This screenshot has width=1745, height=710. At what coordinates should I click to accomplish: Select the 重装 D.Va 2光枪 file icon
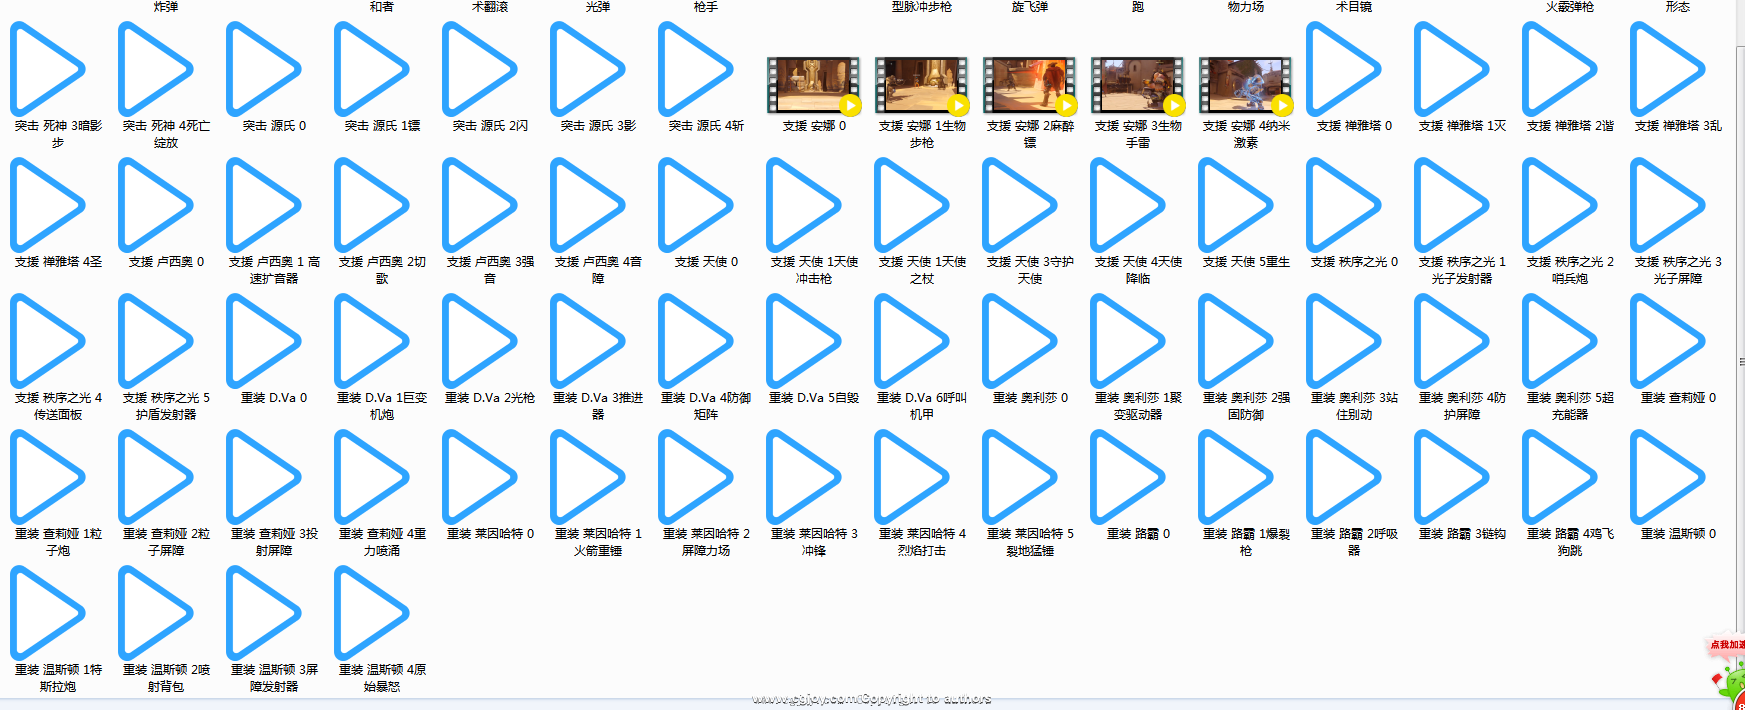pos(480,341)
